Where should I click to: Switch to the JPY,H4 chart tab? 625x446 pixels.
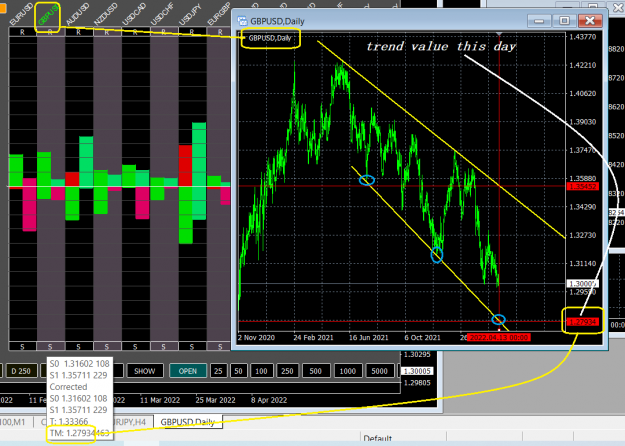(130, 422)
